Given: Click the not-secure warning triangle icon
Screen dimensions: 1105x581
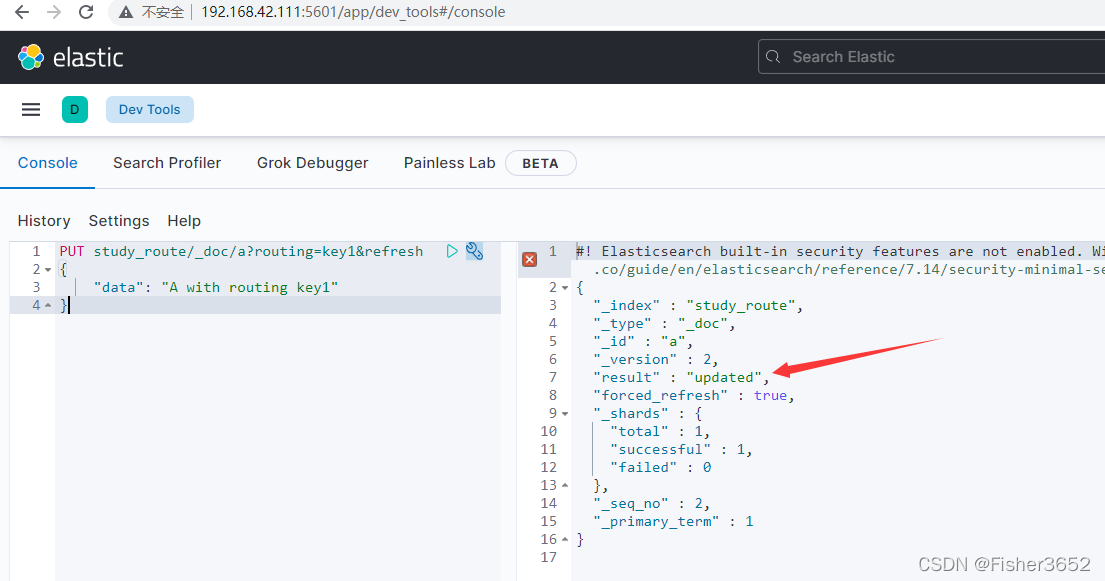Looking at the screenshot, I should [126, 12].
